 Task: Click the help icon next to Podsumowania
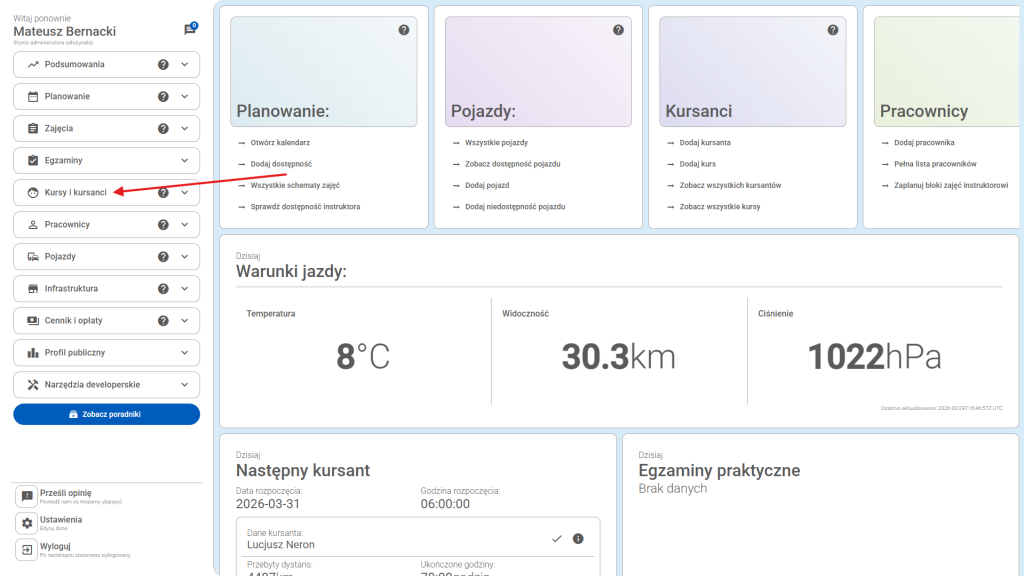[163, 65]
